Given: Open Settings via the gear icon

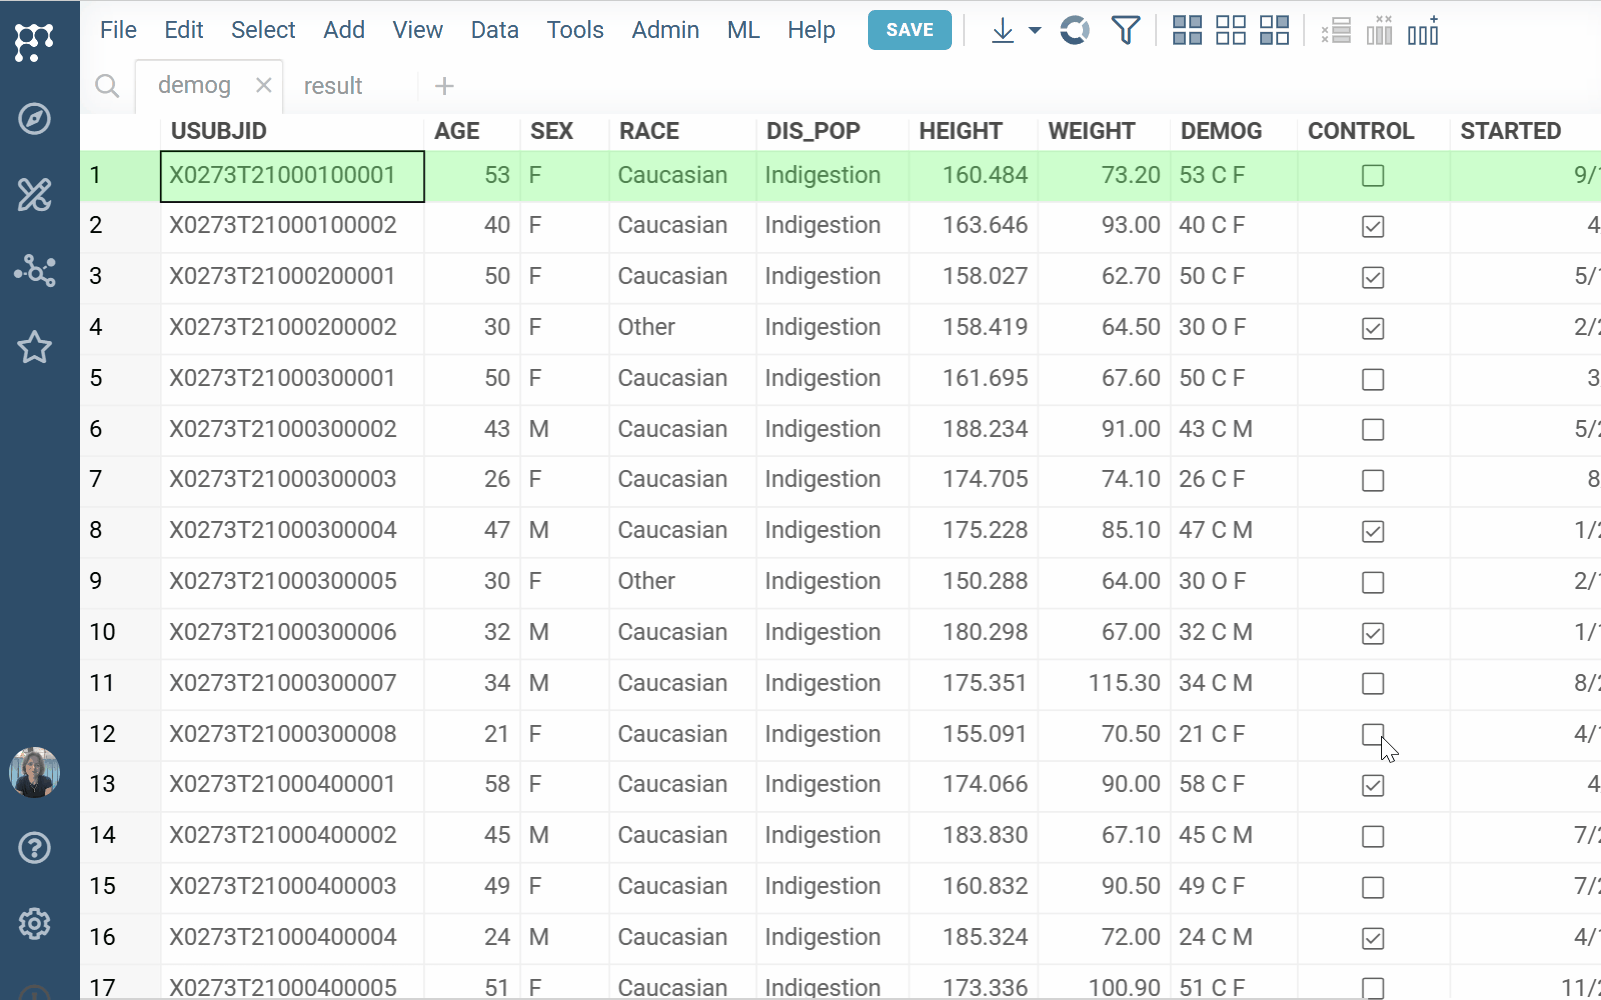Looking at the screenshot, I should click(x=34, y=923).
